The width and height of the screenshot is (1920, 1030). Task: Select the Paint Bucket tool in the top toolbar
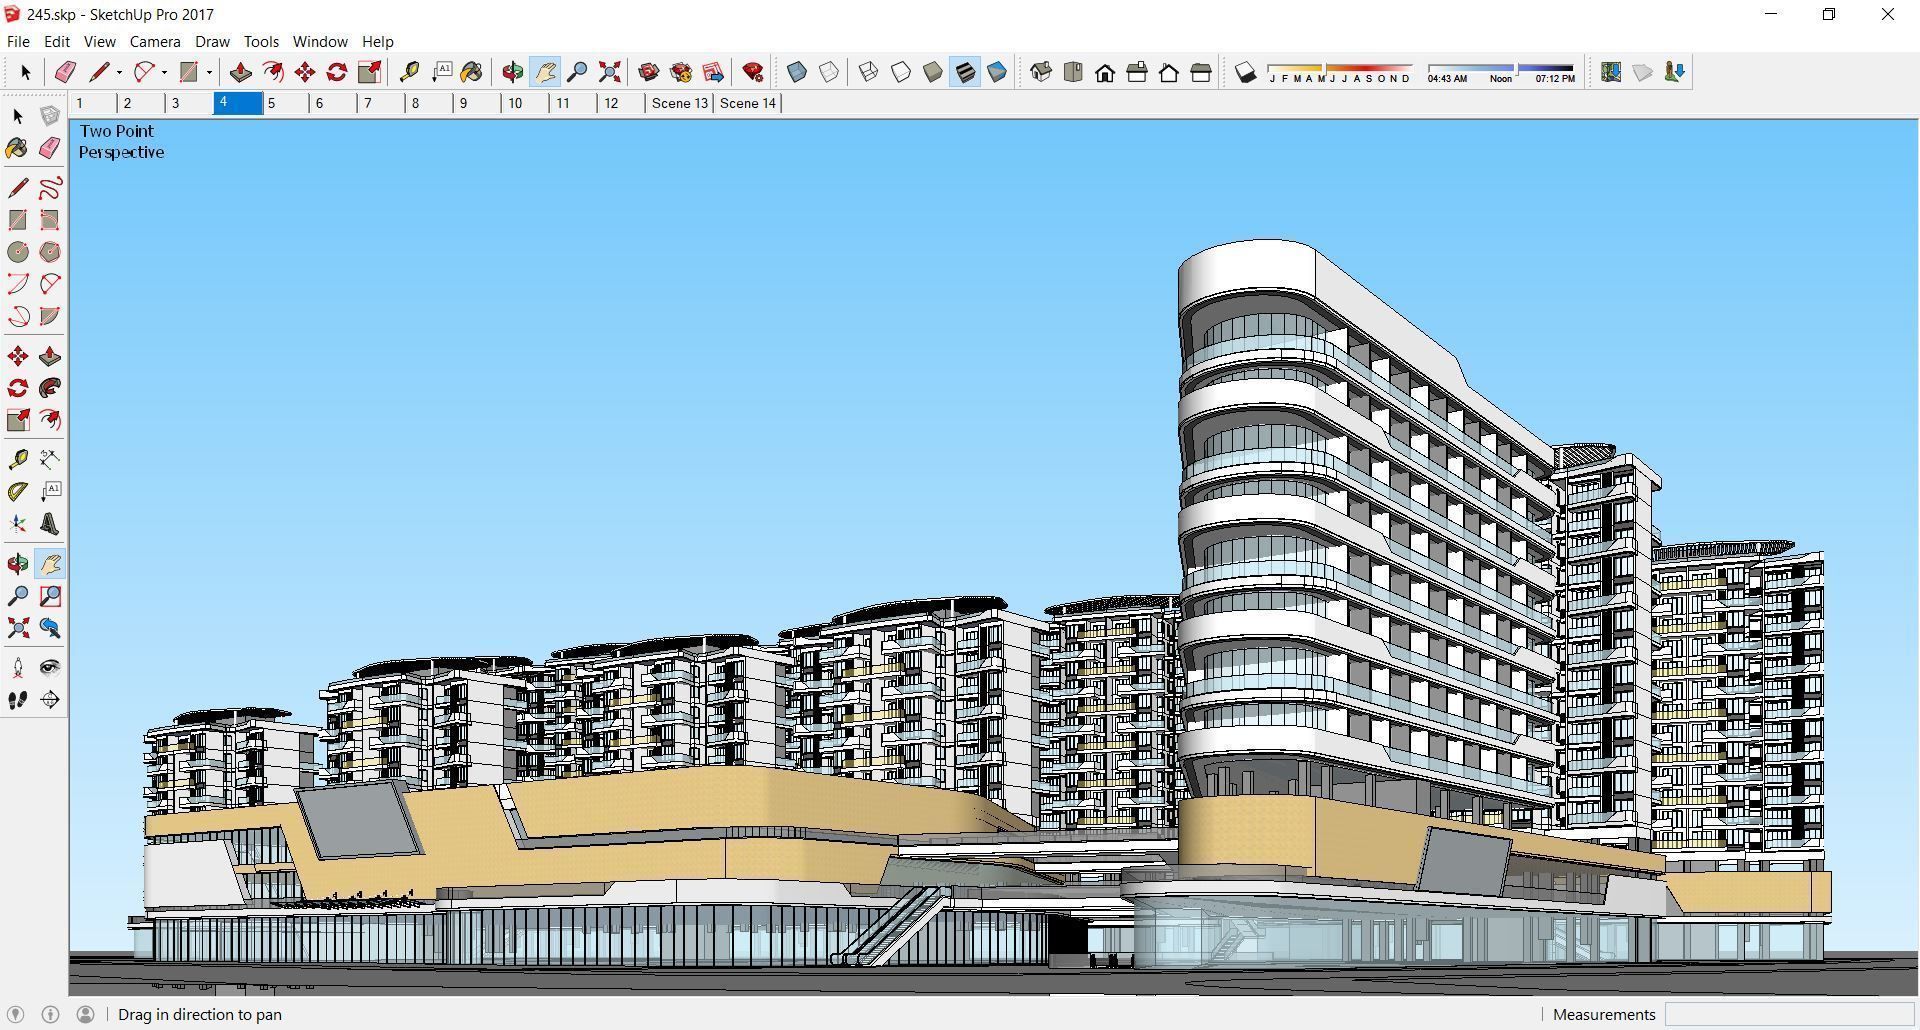click(x=472, y=72)
